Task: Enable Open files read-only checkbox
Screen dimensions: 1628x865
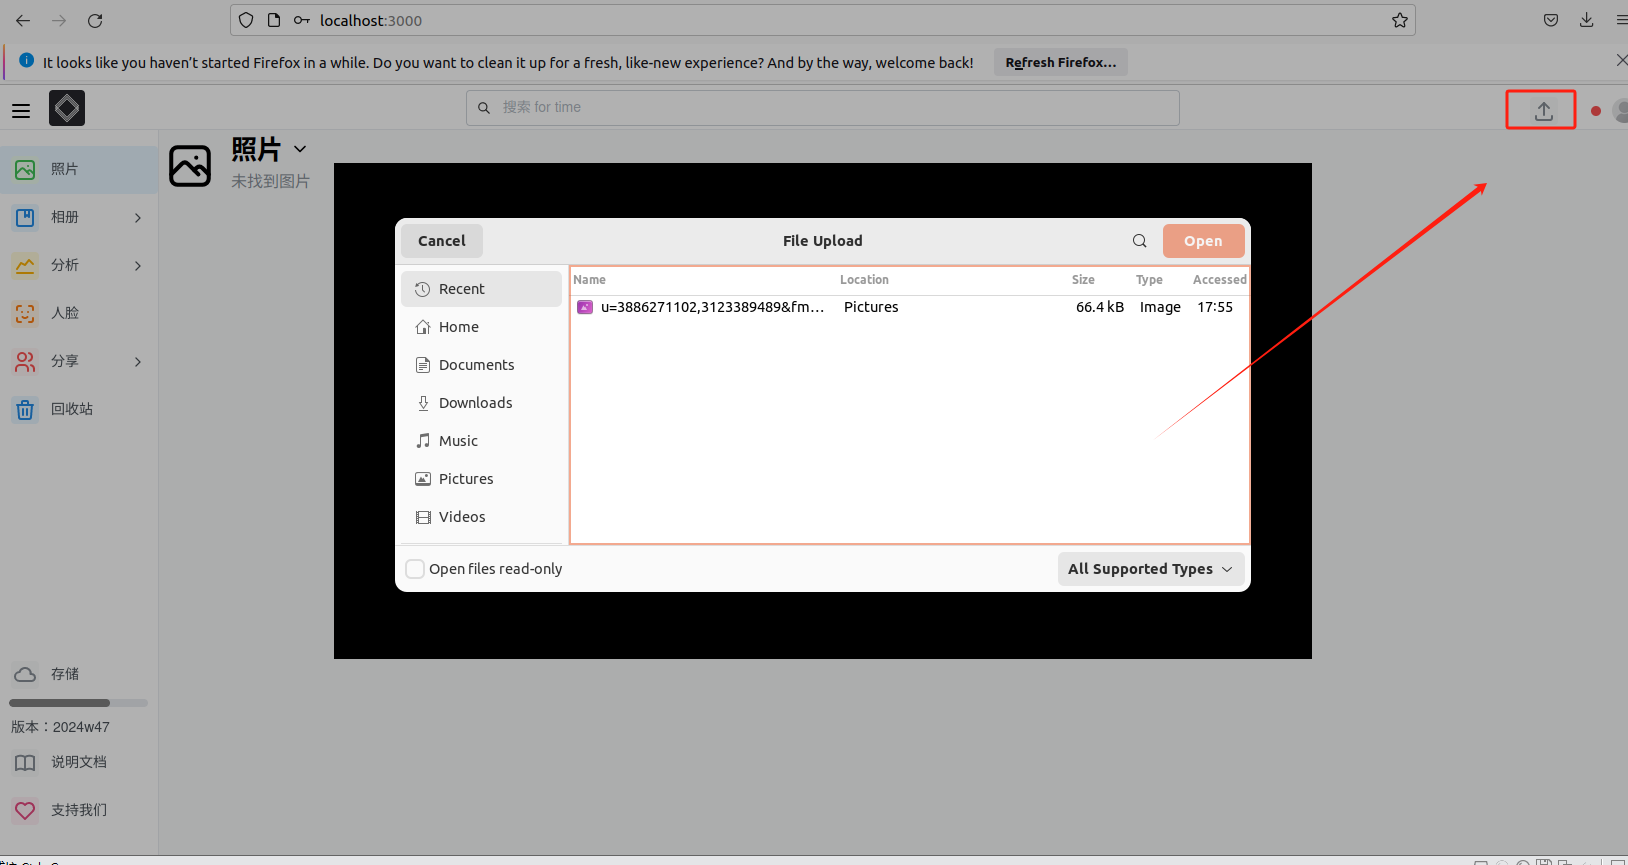Action: pos(415,569)
